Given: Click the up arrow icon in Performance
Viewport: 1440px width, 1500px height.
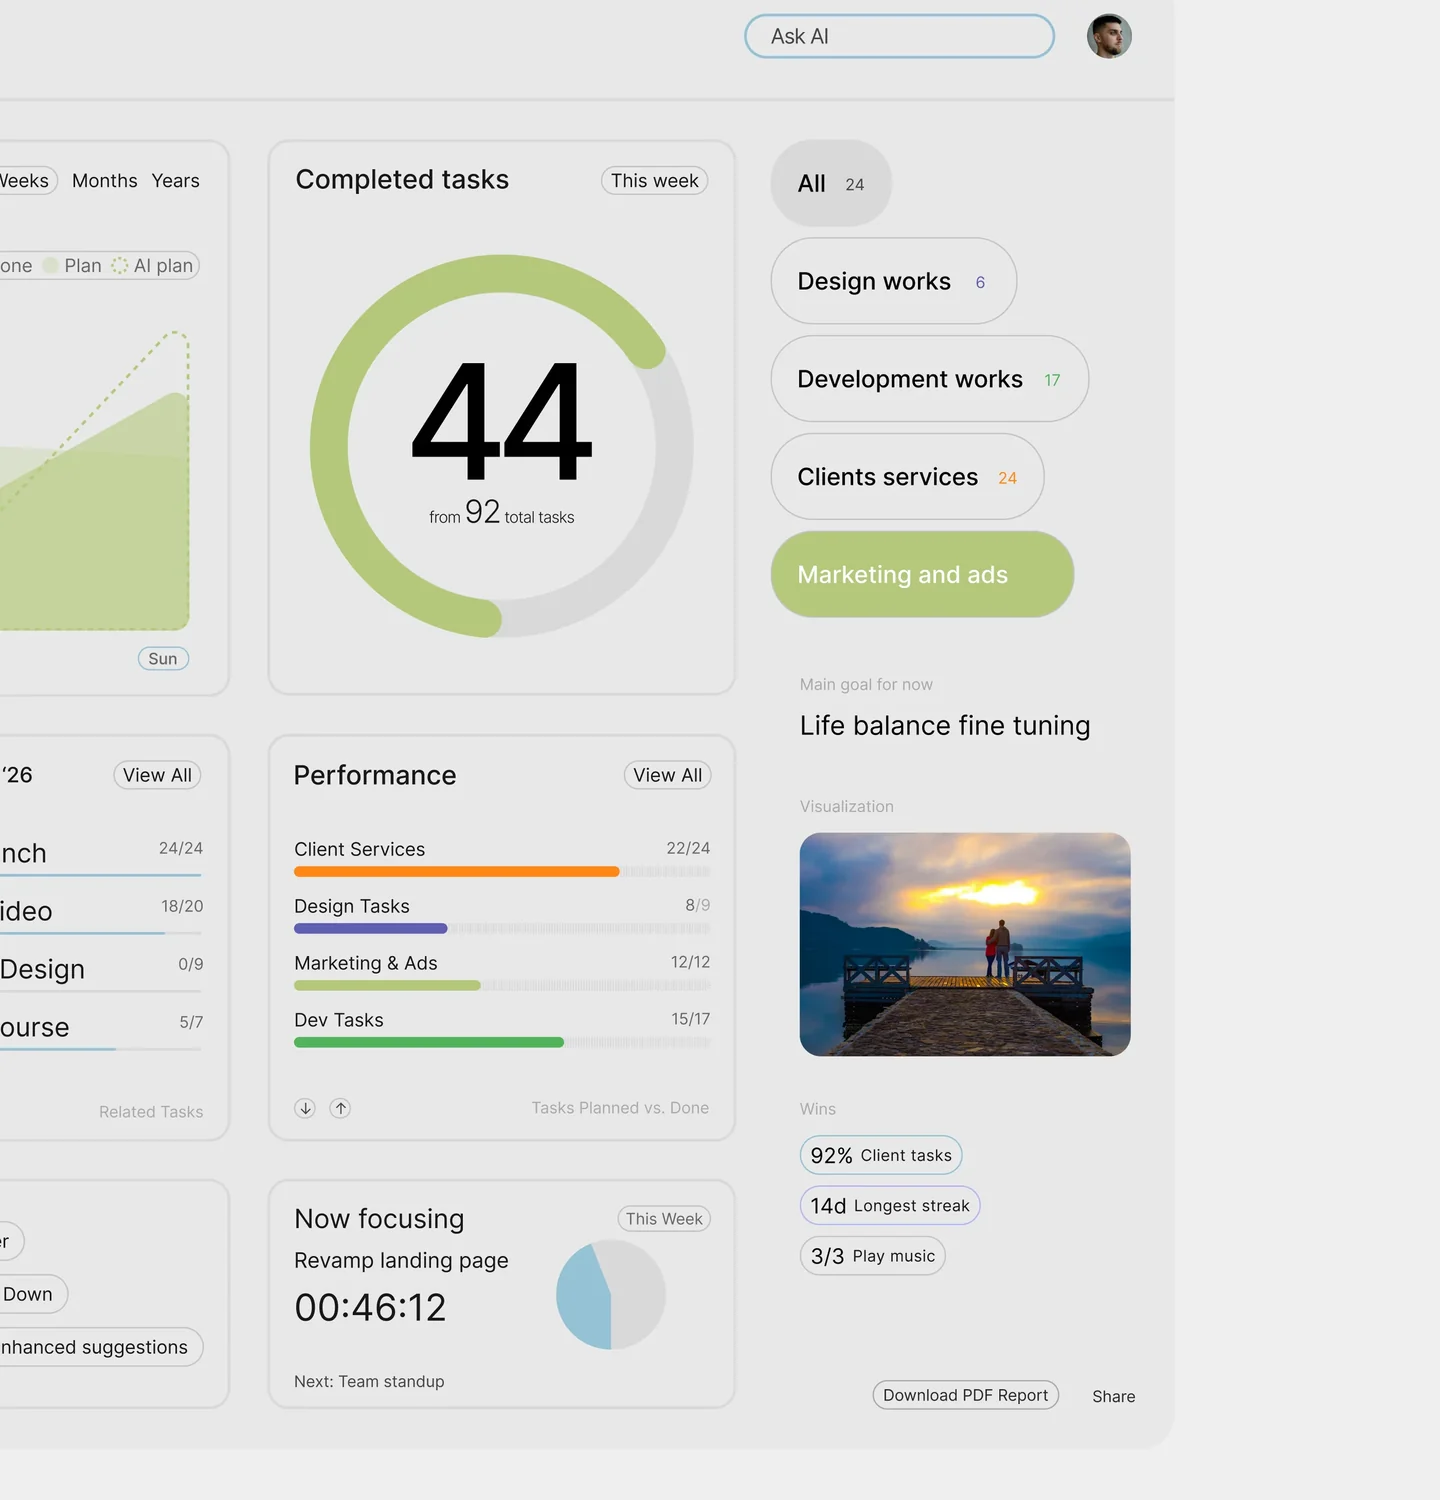Looking at the screenshot, I should (x=340, y=1108).
